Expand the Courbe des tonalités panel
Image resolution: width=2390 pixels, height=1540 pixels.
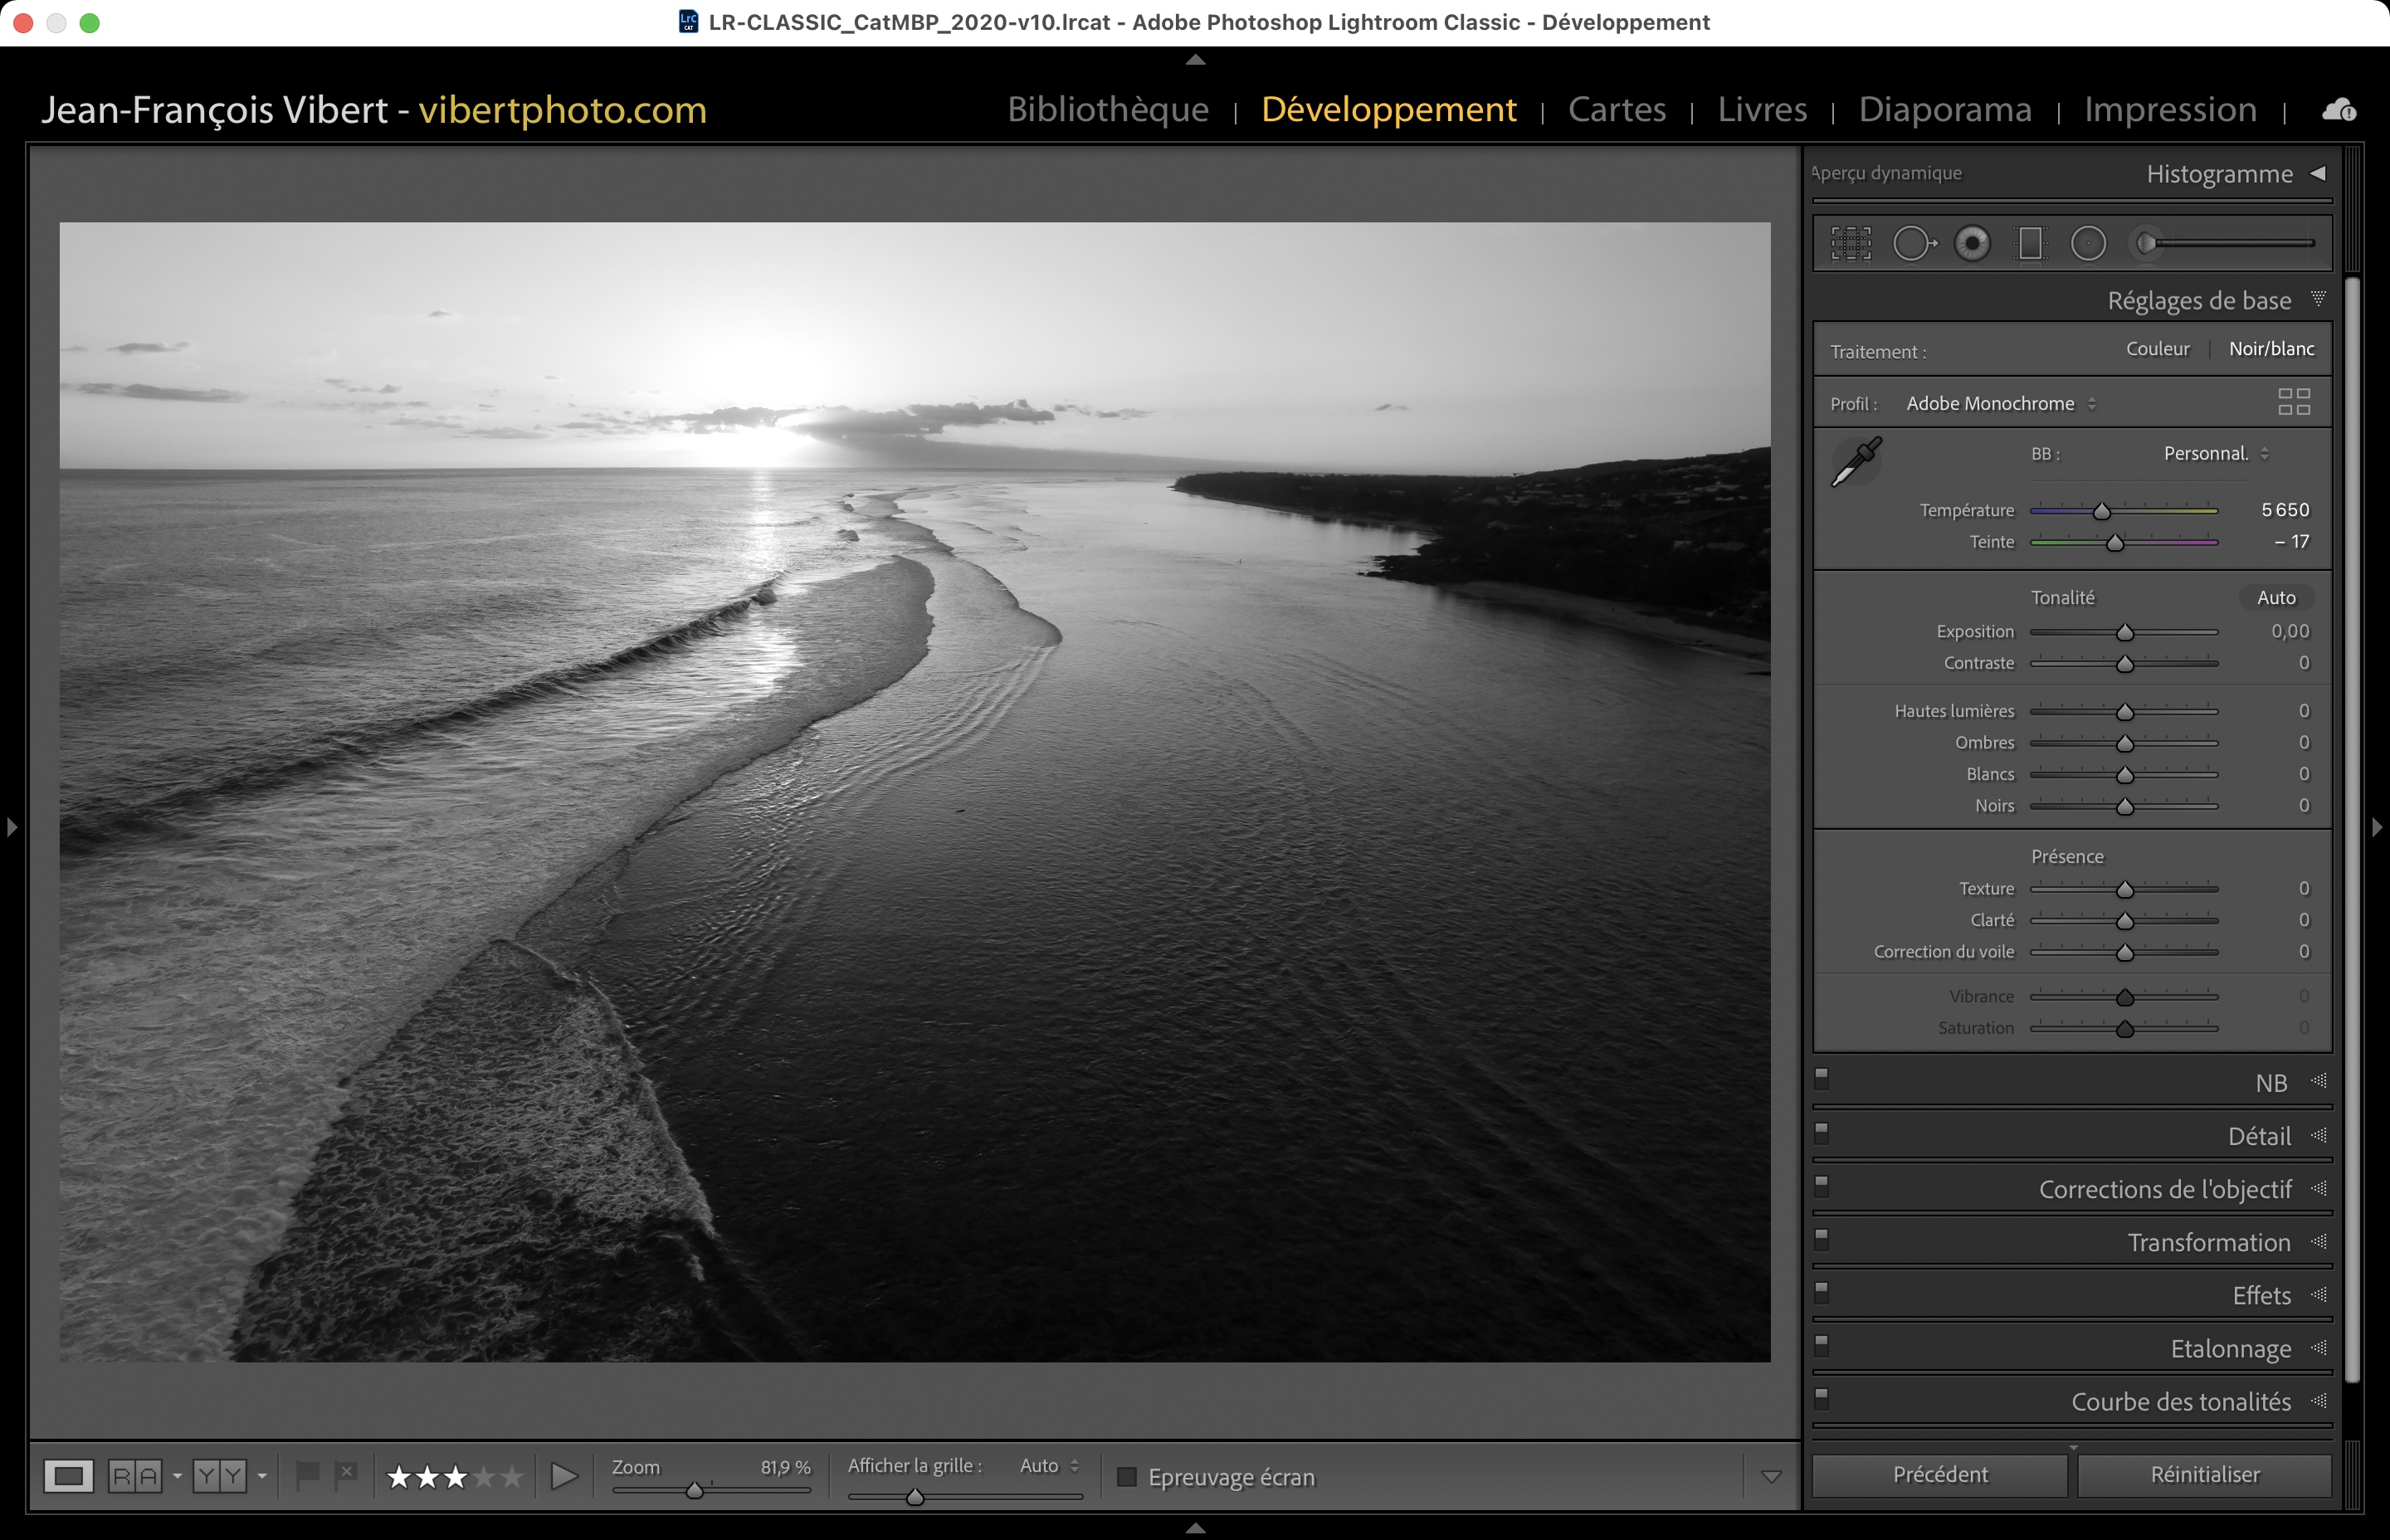(2180, 1402)
